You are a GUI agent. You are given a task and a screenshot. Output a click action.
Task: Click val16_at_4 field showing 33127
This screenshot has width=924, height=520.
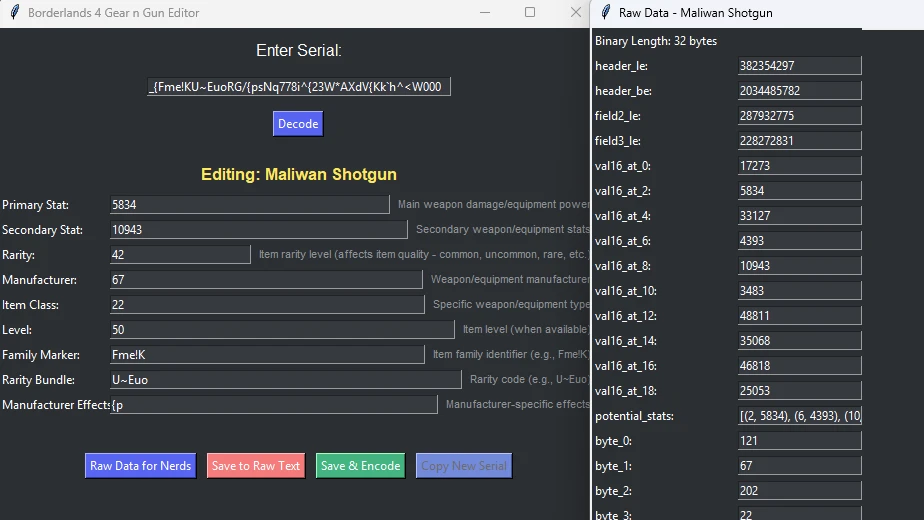click(x=799, y=216)
